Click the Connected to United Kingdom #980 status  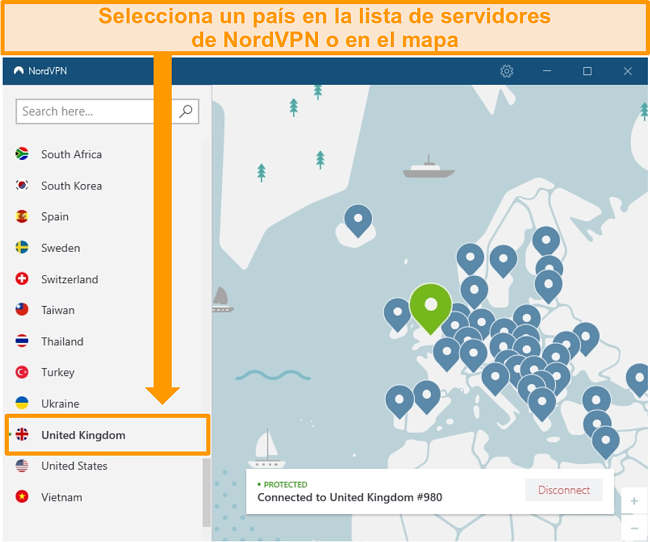(x=350, y=497)
